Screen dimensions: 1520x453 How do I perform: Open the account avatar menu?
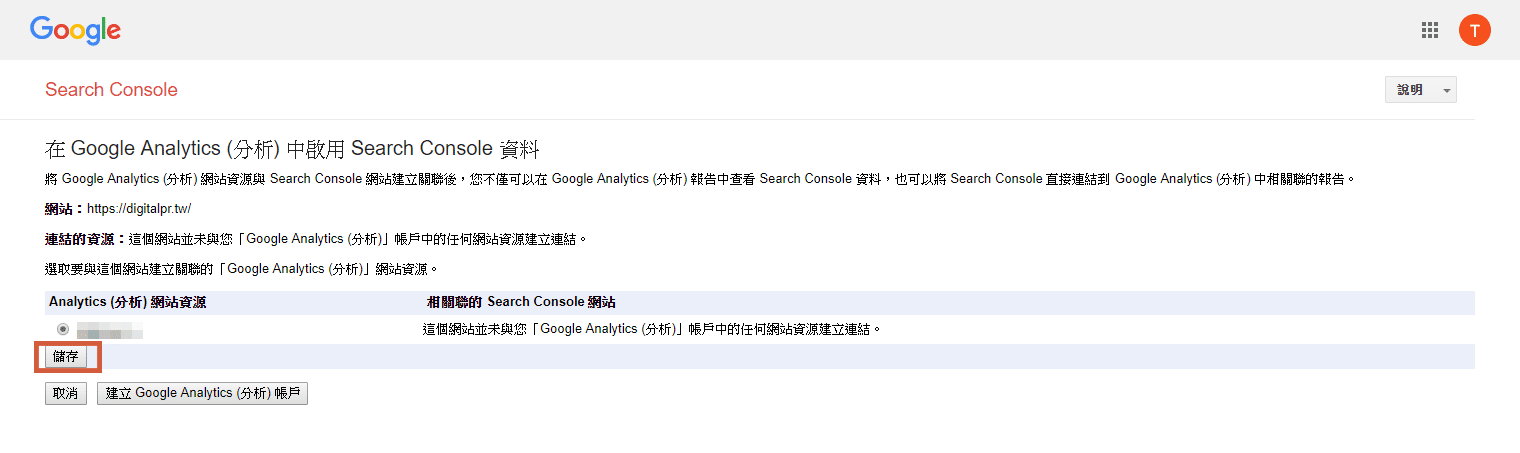coord(1474,30)
